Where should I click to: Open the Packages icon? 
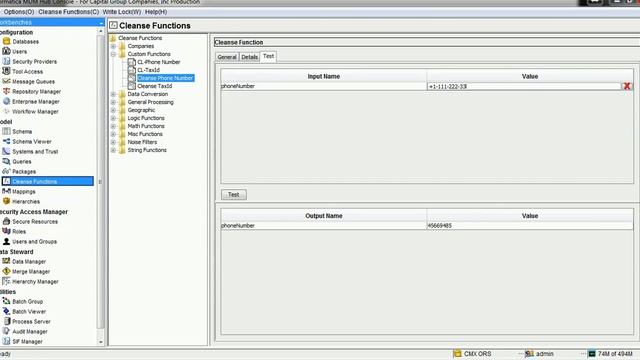tap(7, 171)
